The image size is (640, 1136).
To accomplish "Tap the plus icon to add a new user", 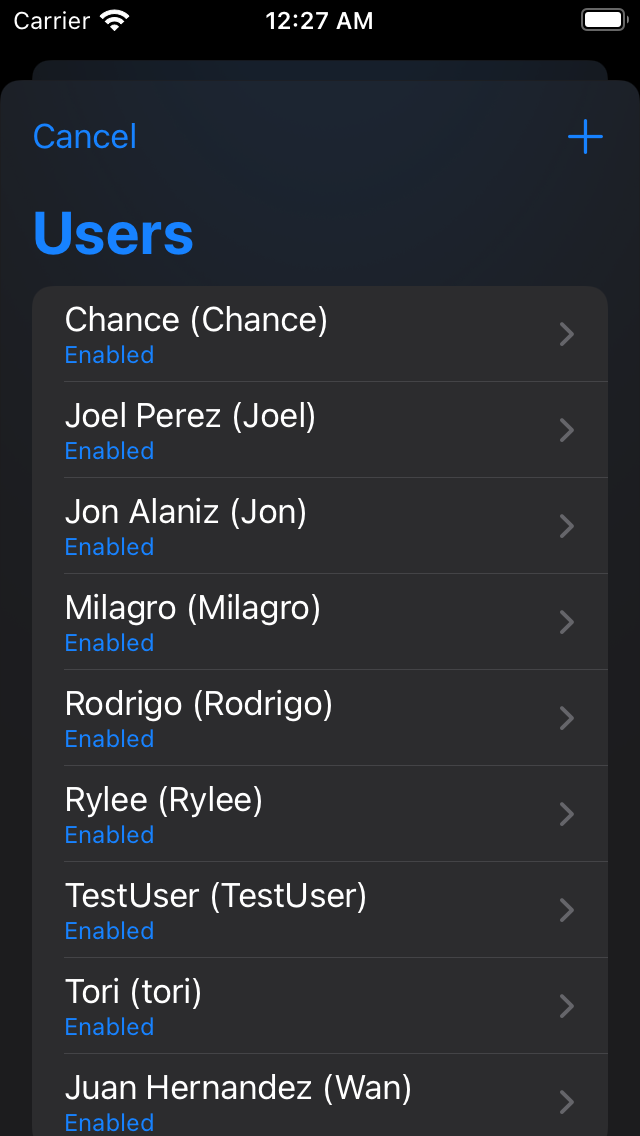I will tap(585, 137).
